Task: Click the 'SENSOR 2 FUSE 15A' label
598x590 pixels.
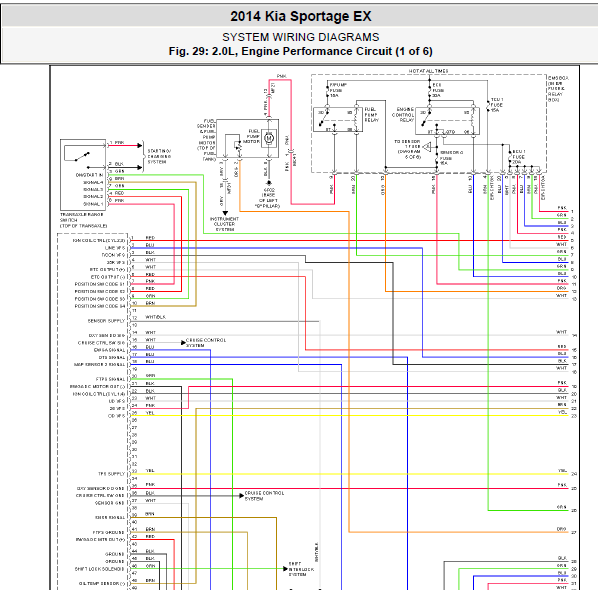Action: pos(451,158)
